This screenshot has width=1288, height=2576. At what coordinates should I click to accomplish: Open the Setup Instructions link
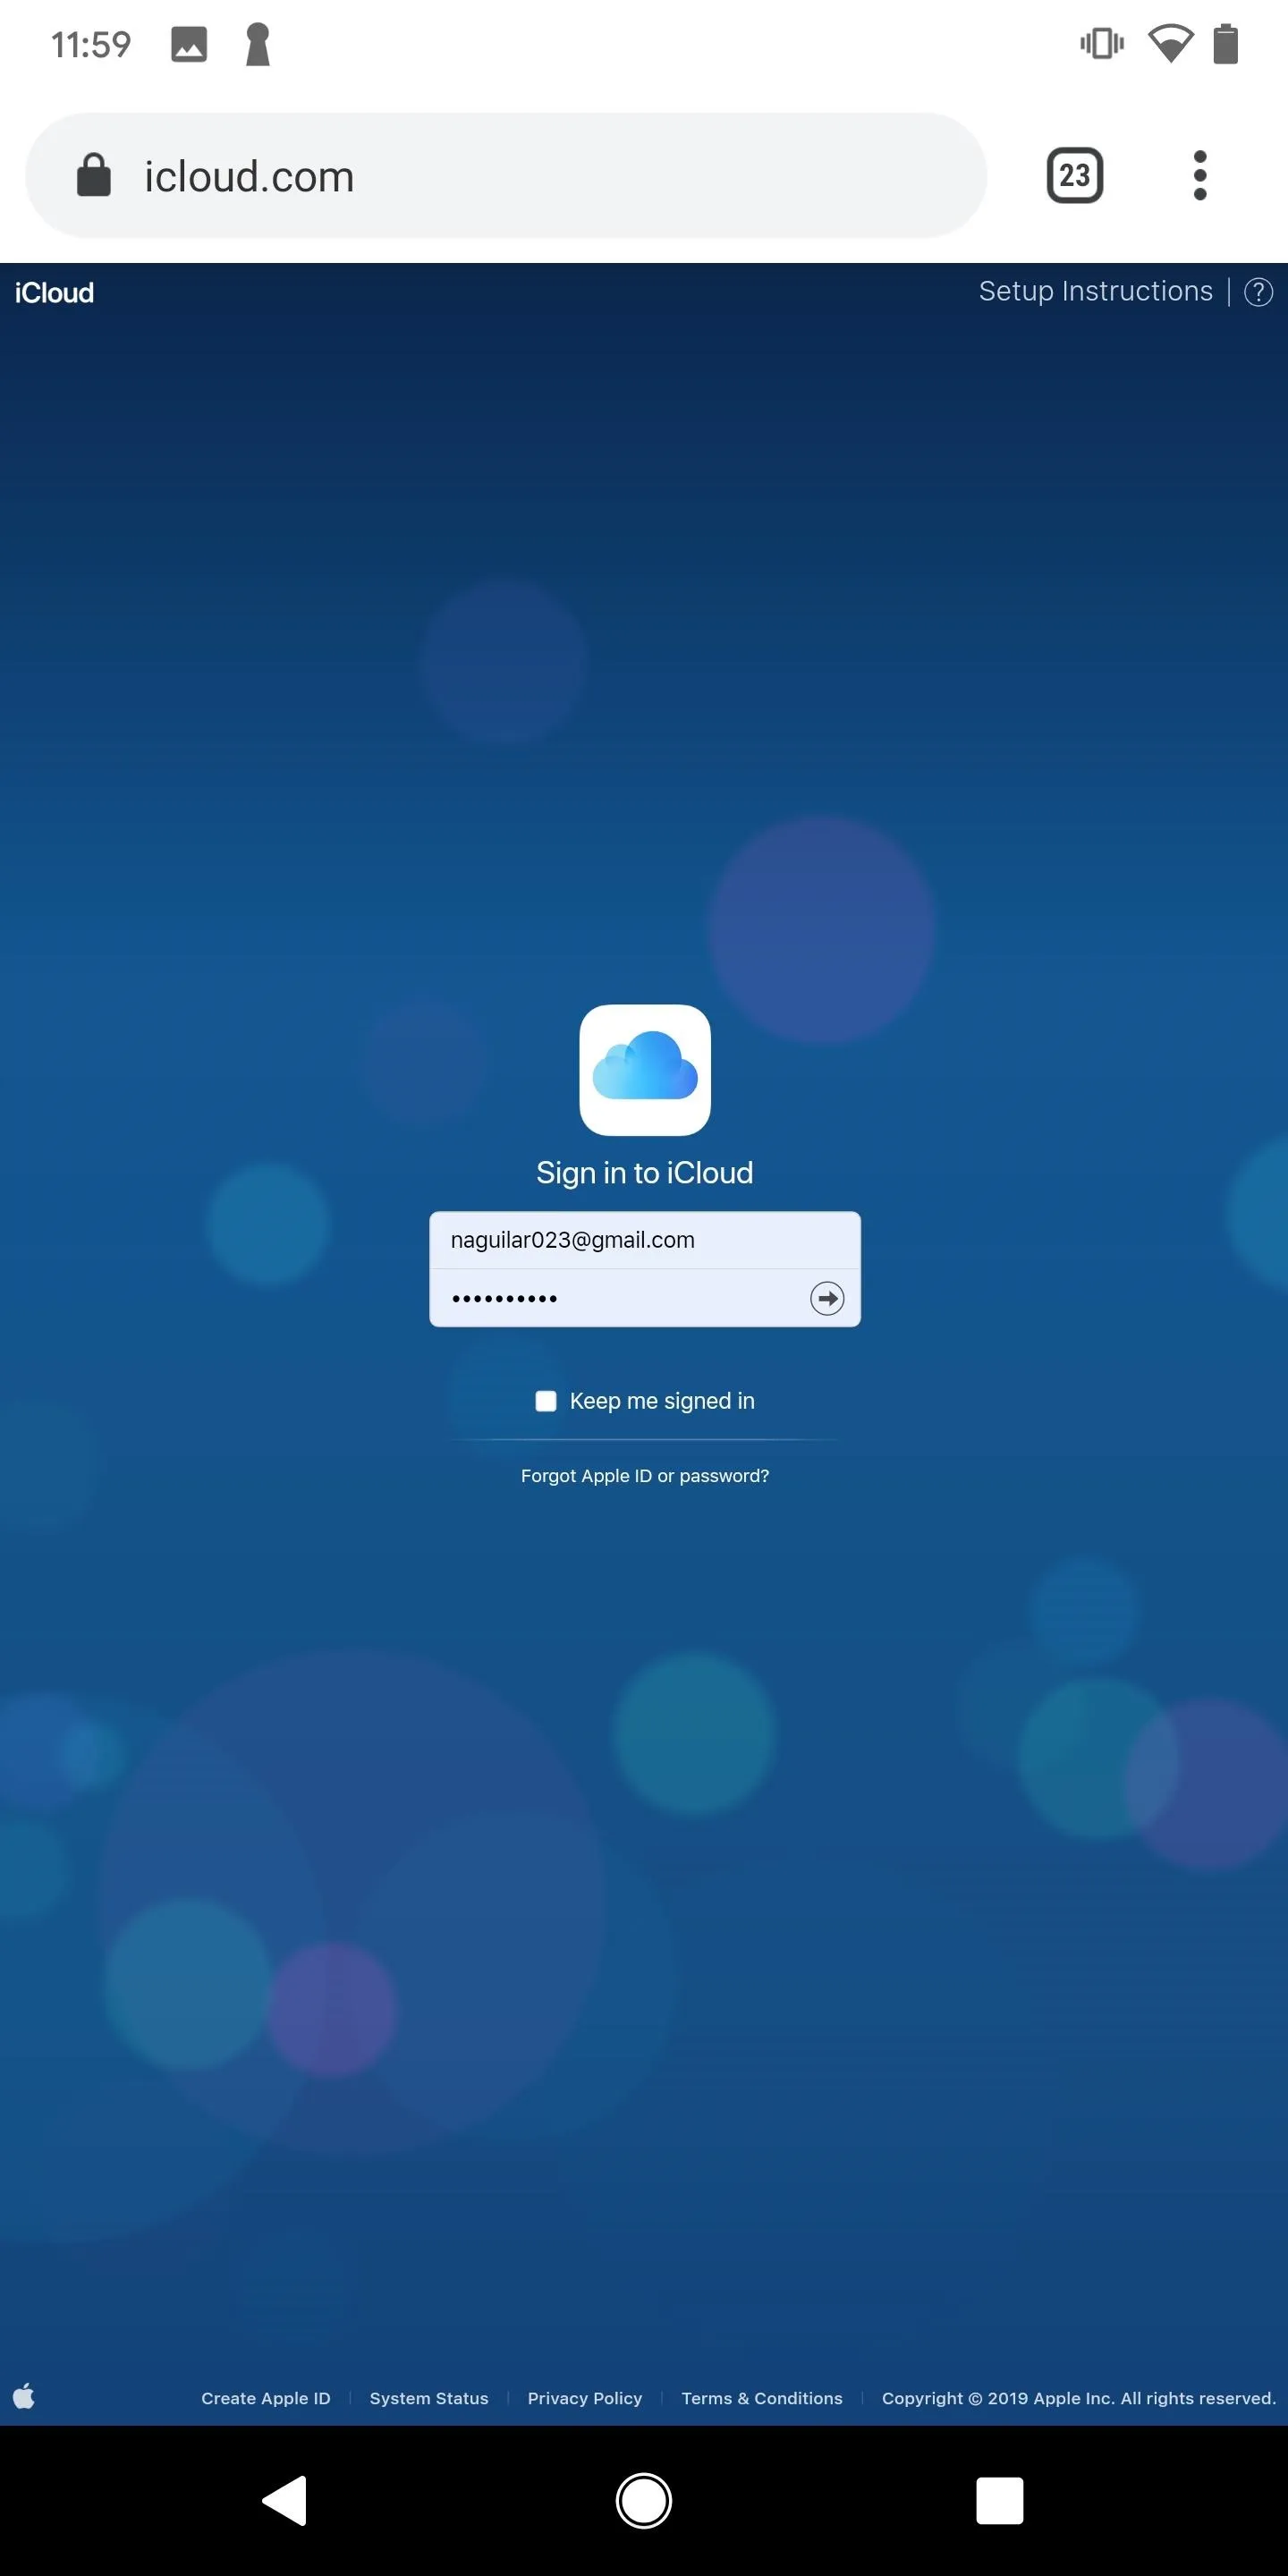point(1095,291)
